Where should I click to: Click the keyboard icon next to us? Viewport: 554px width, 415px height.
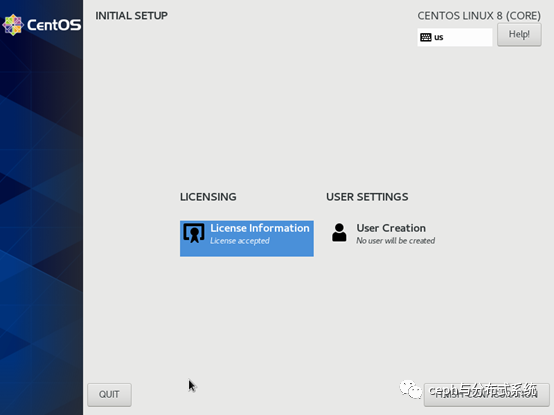click(426, 37)
